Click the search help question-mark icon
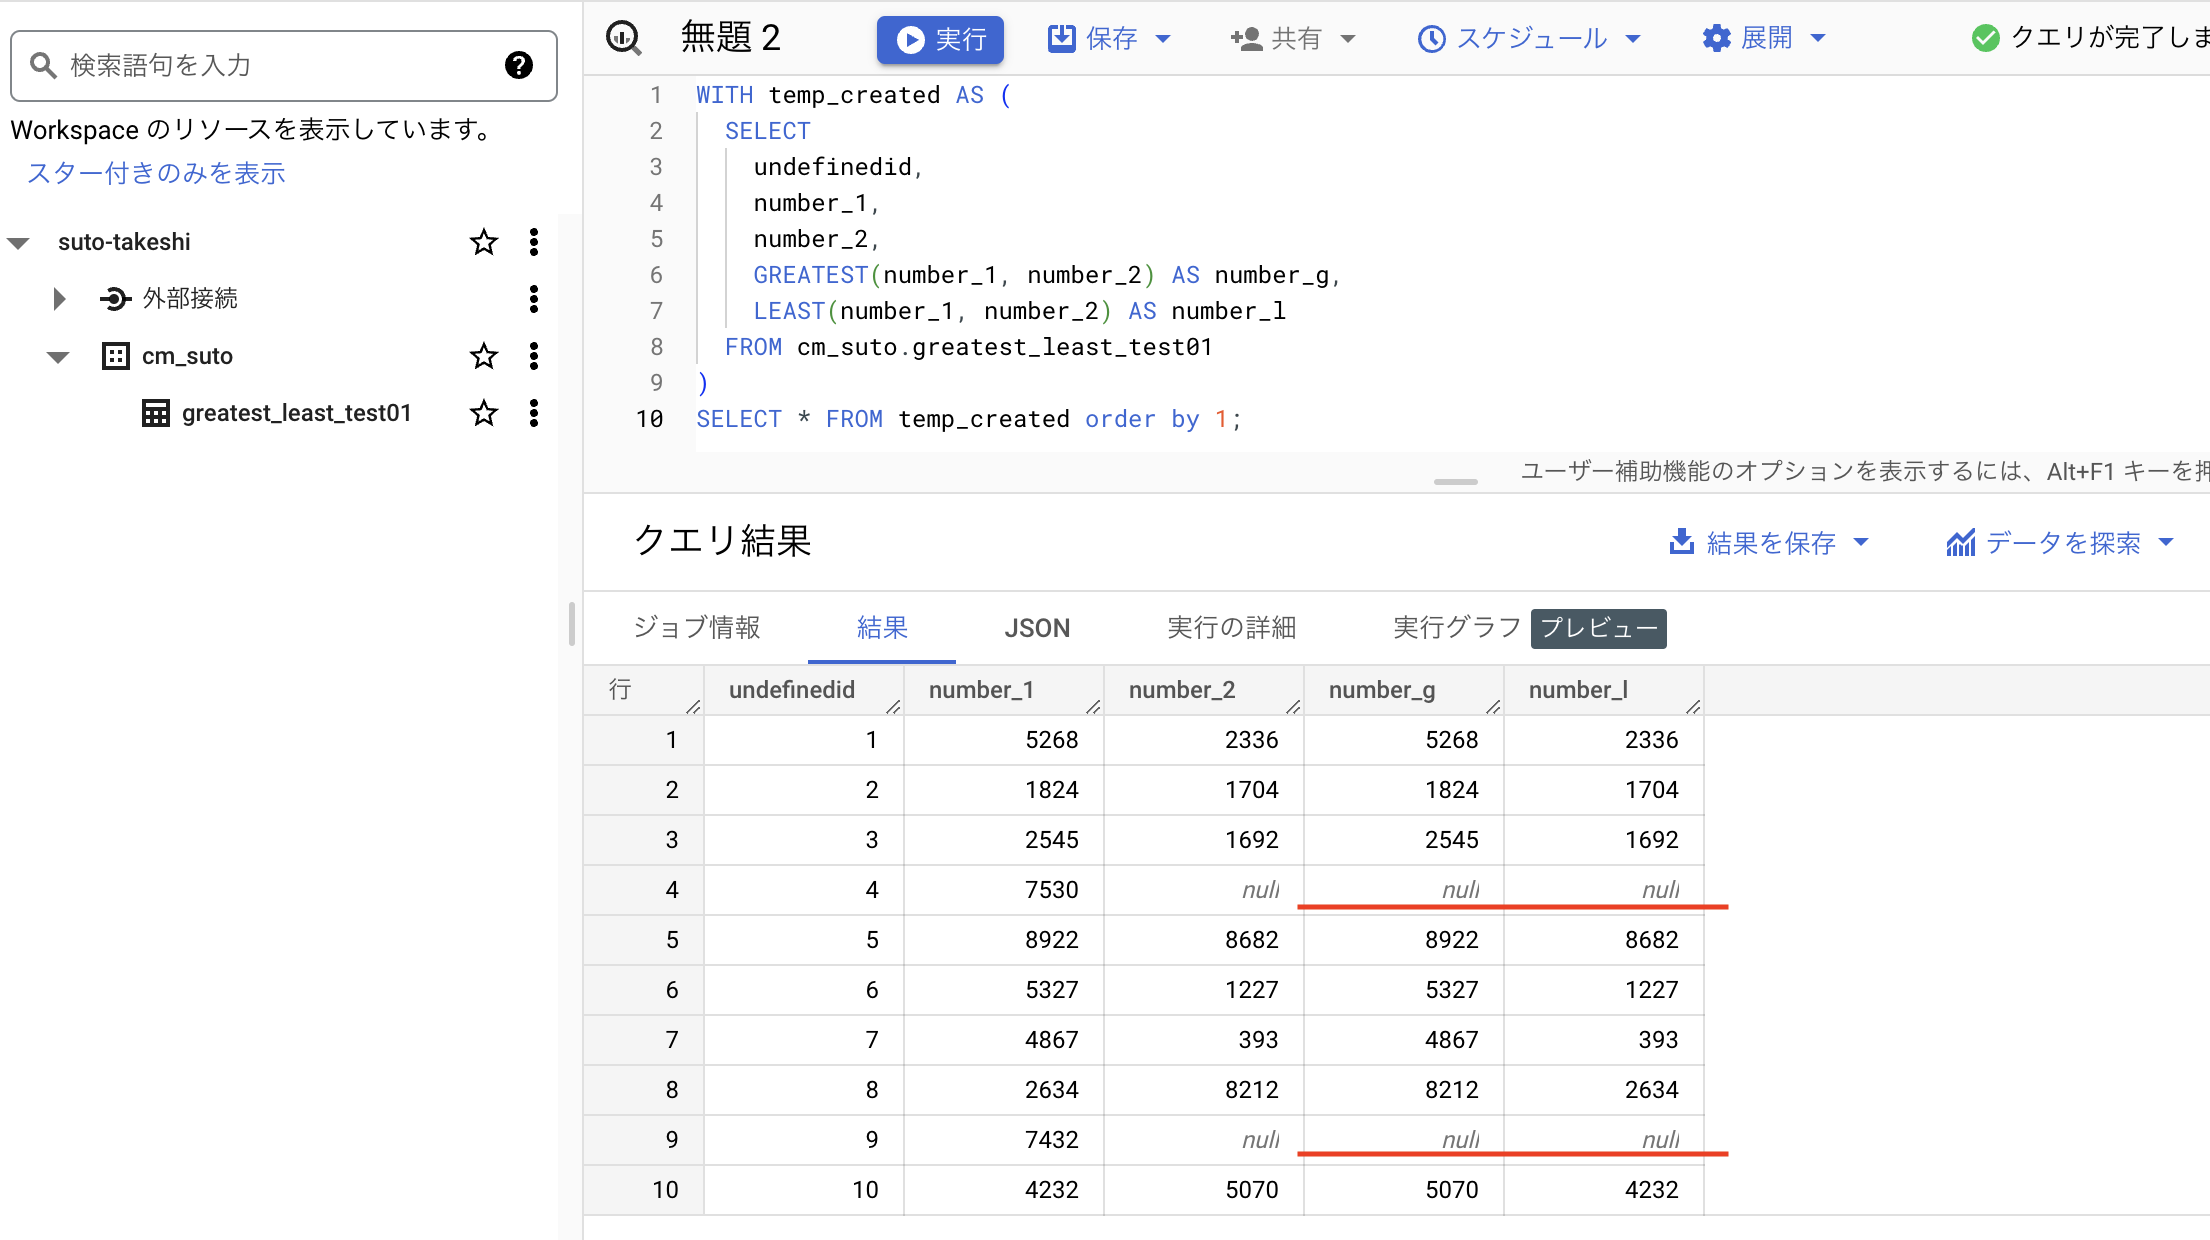2210x1240 pixels. coord(518,65)
